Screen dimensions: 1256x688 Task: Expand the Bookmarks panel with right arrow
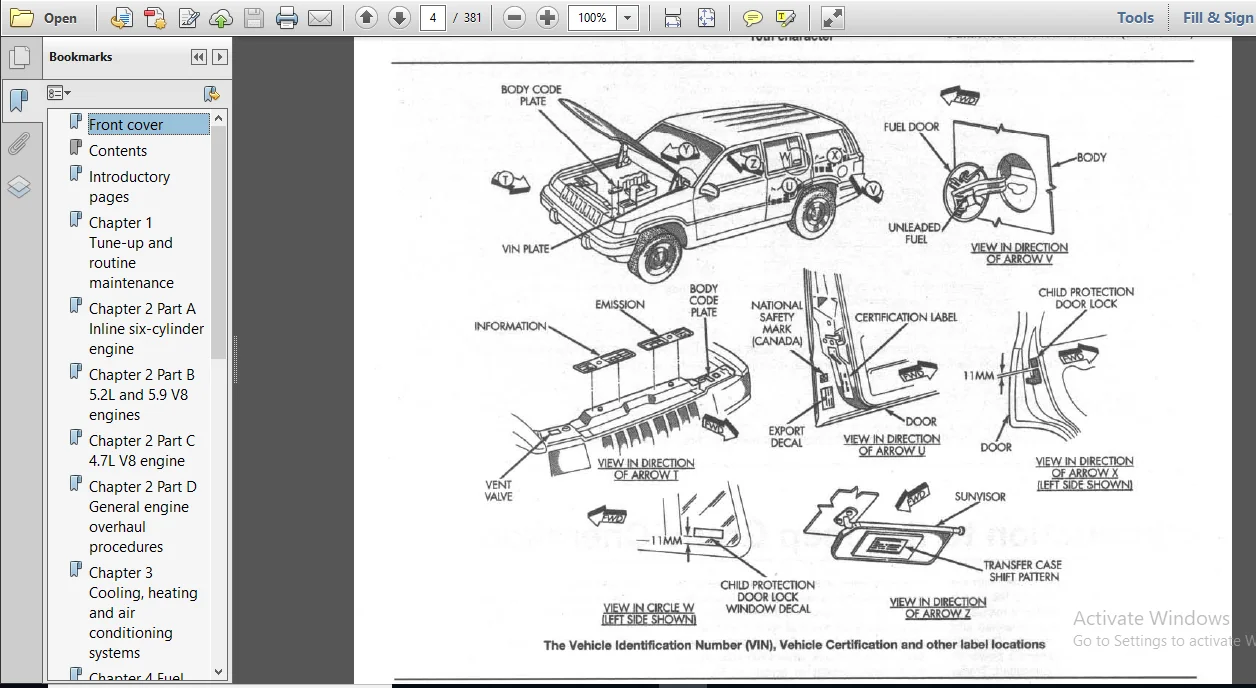(219, 57)
